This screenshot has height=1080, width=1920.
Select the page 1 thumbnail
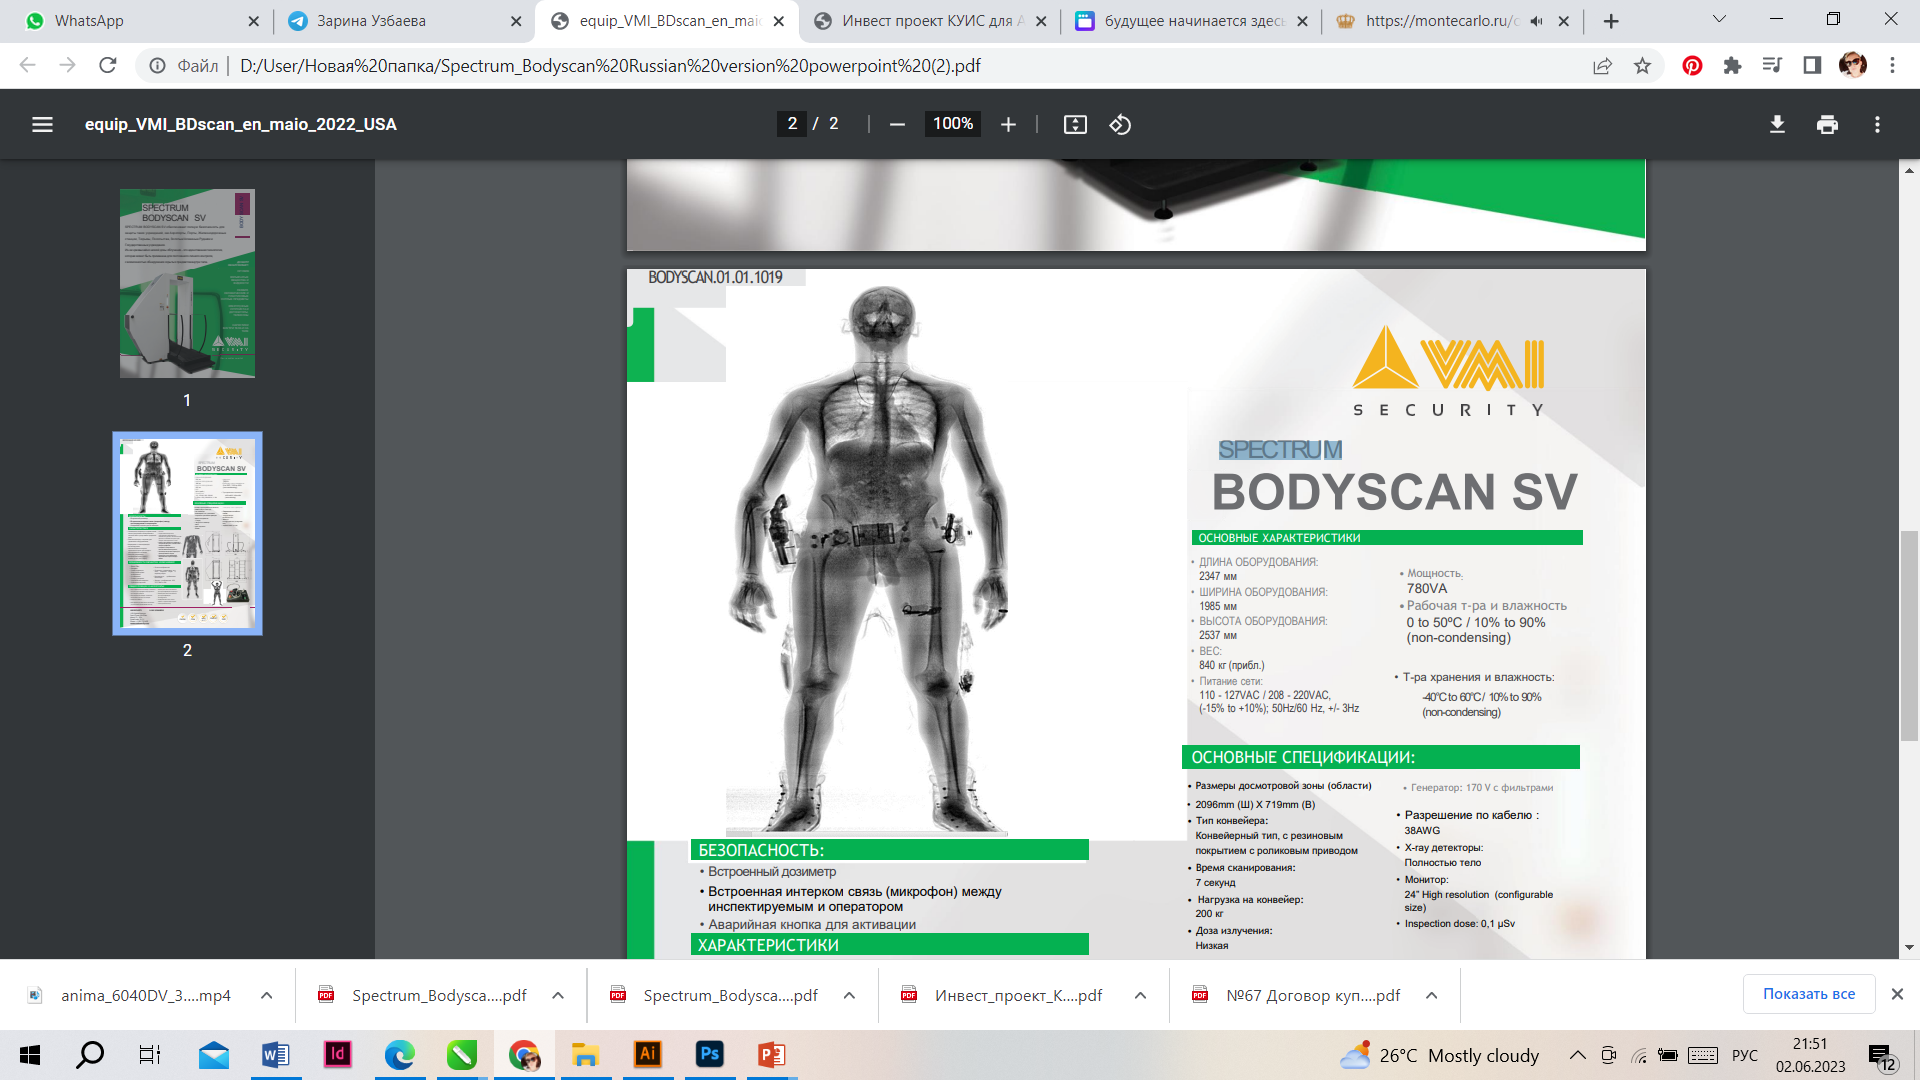[187, 284]
